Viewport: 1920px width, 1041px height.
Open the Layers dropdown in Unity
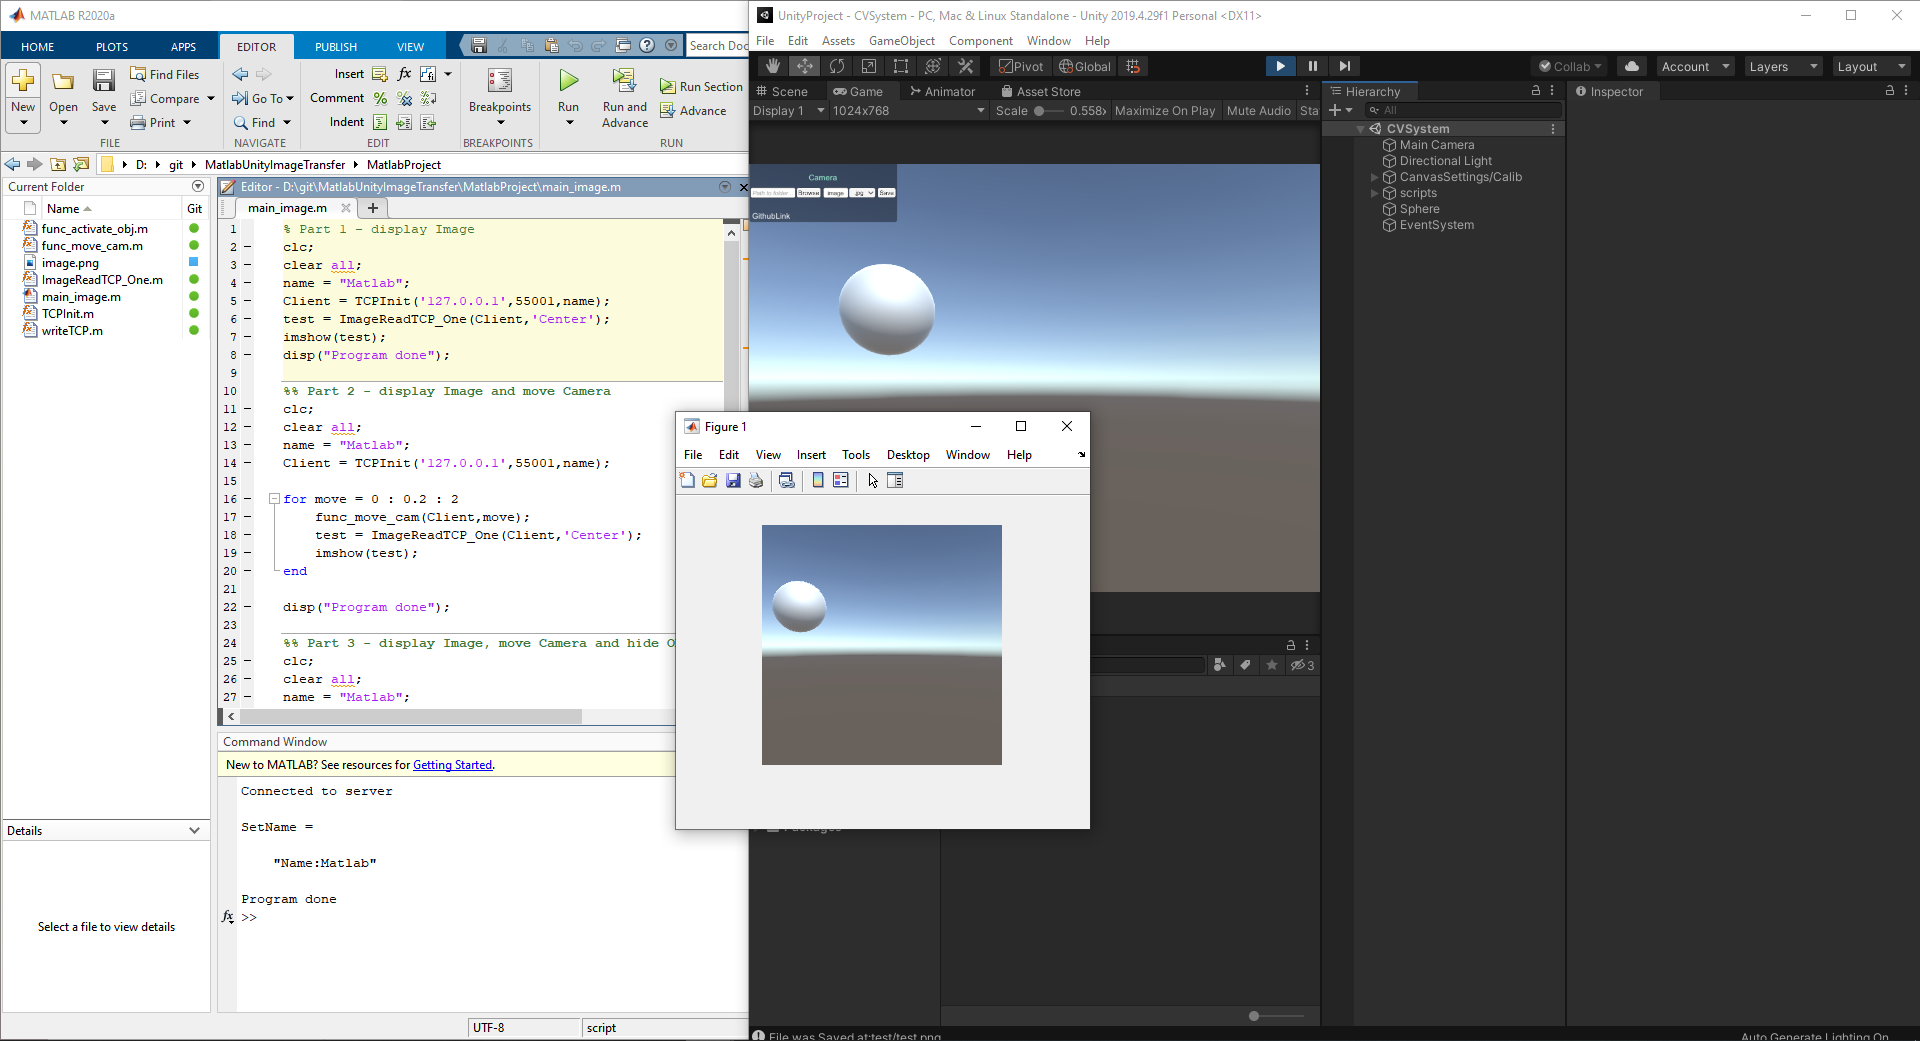1783,65
